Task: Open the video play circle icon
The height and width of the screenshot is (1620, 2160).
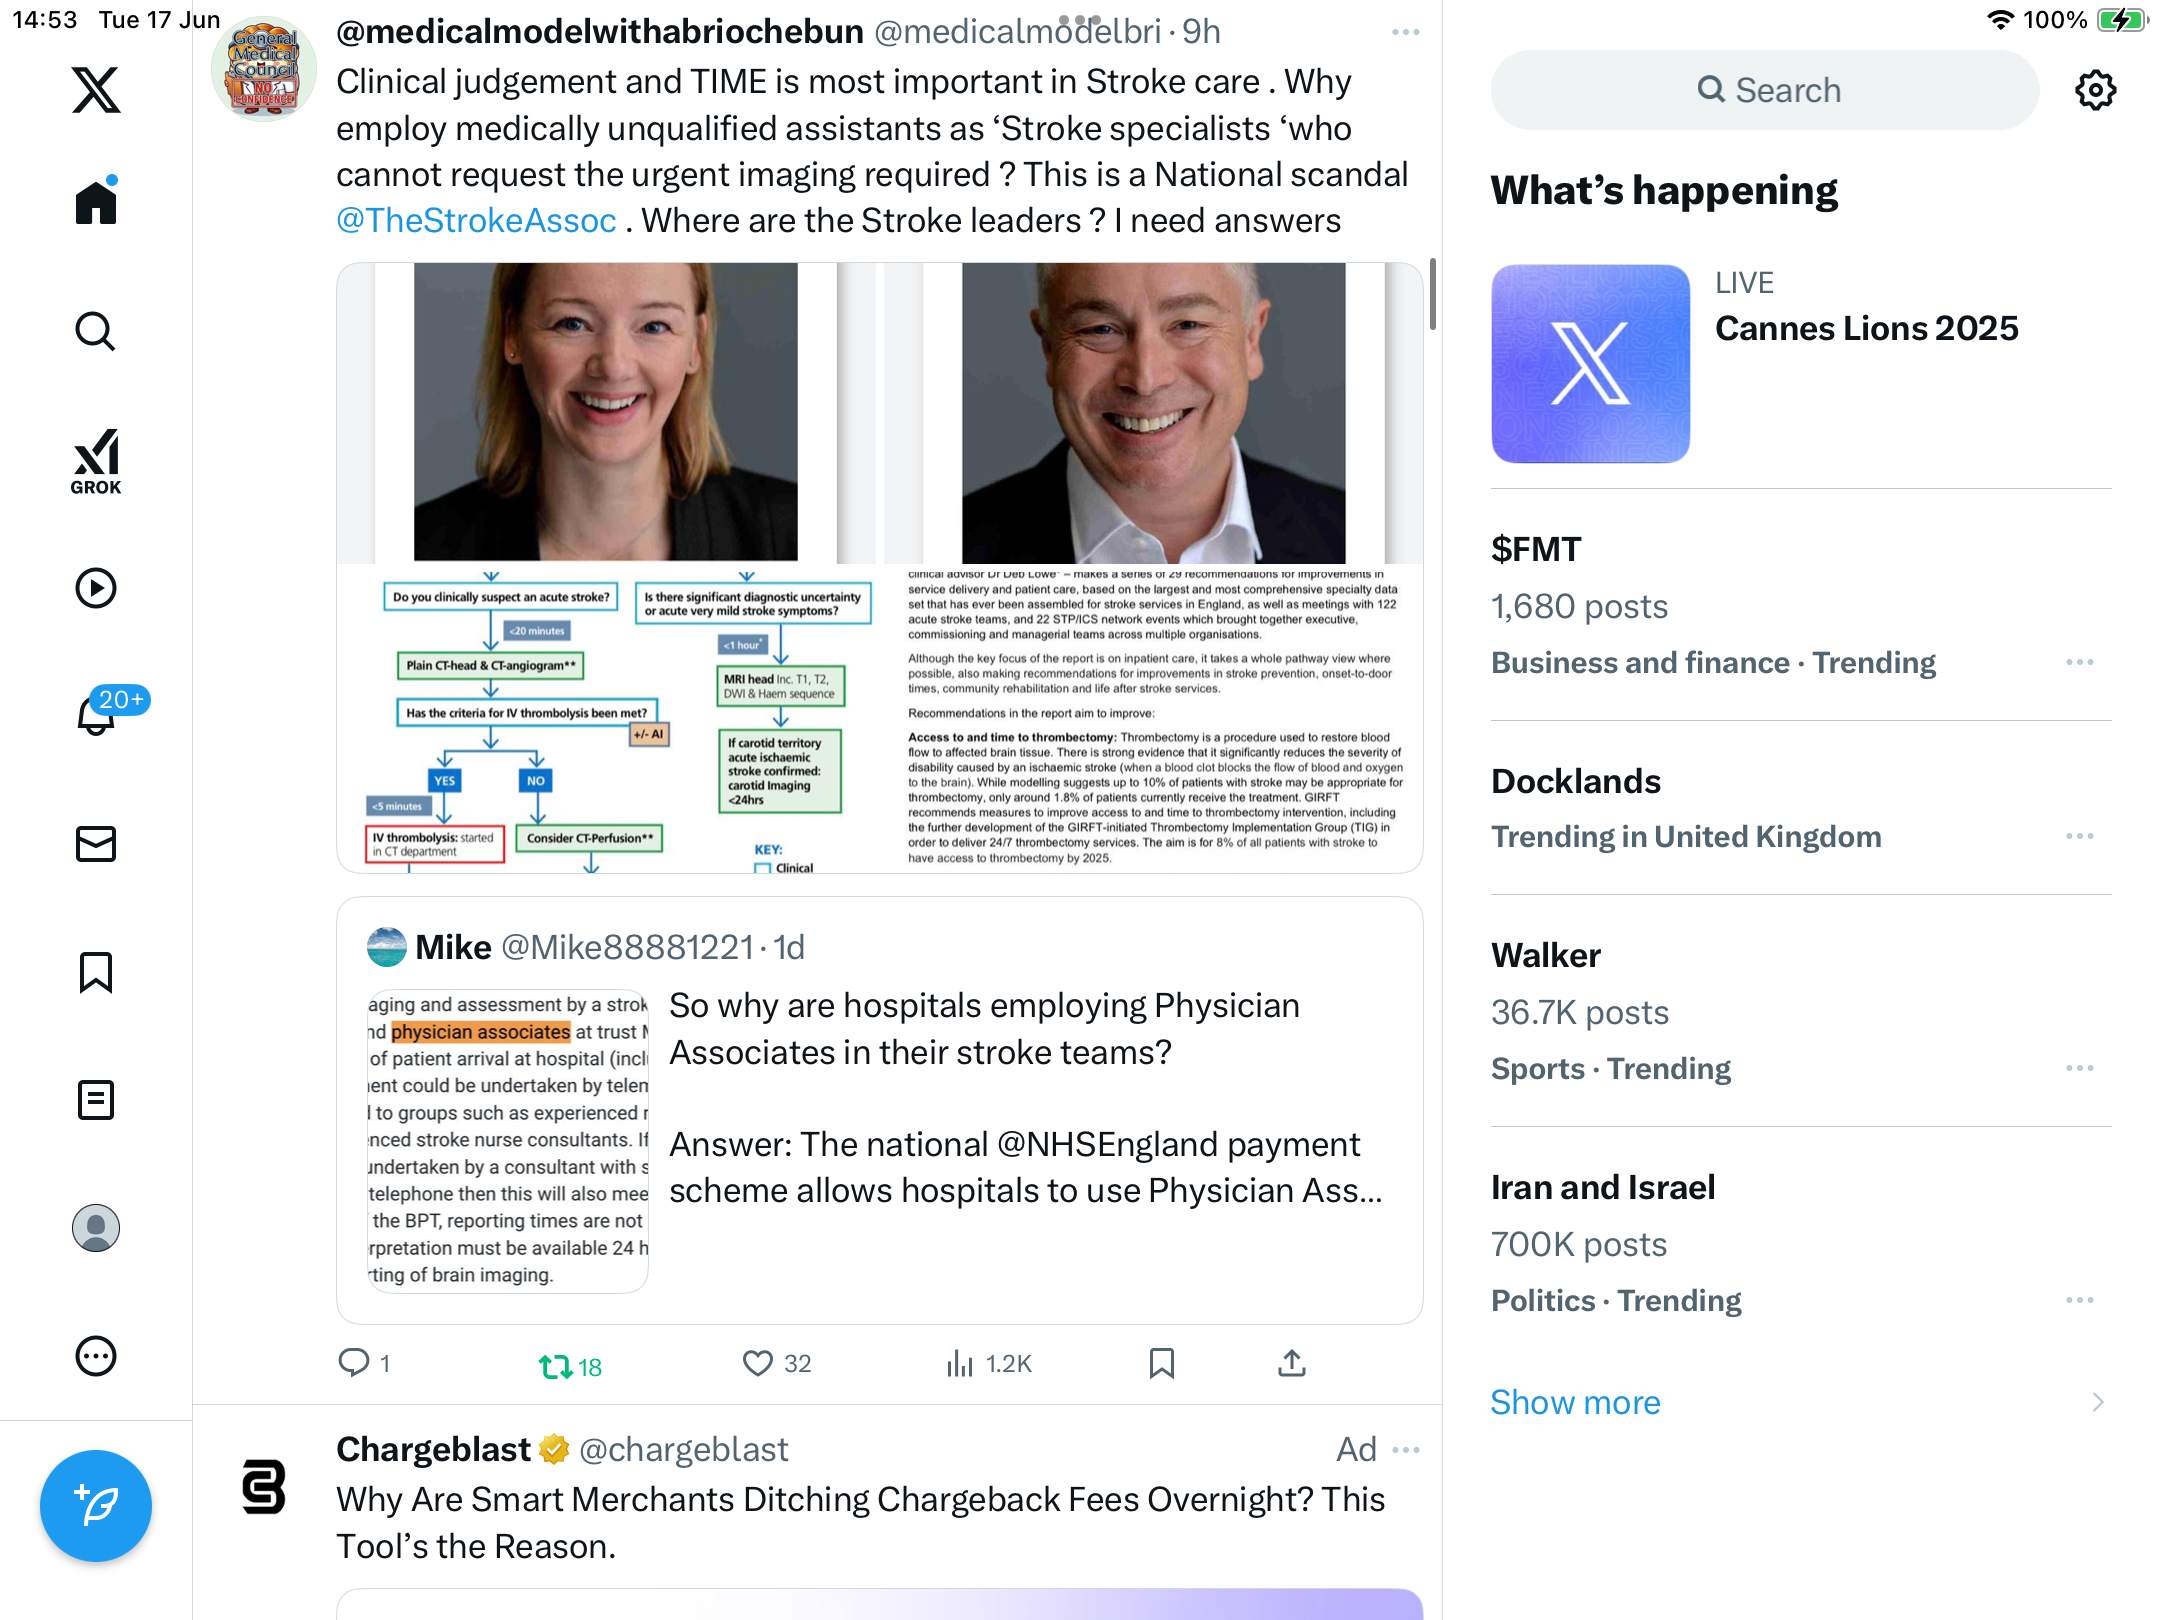Action: pyautogui.click(x=96, y=588)
